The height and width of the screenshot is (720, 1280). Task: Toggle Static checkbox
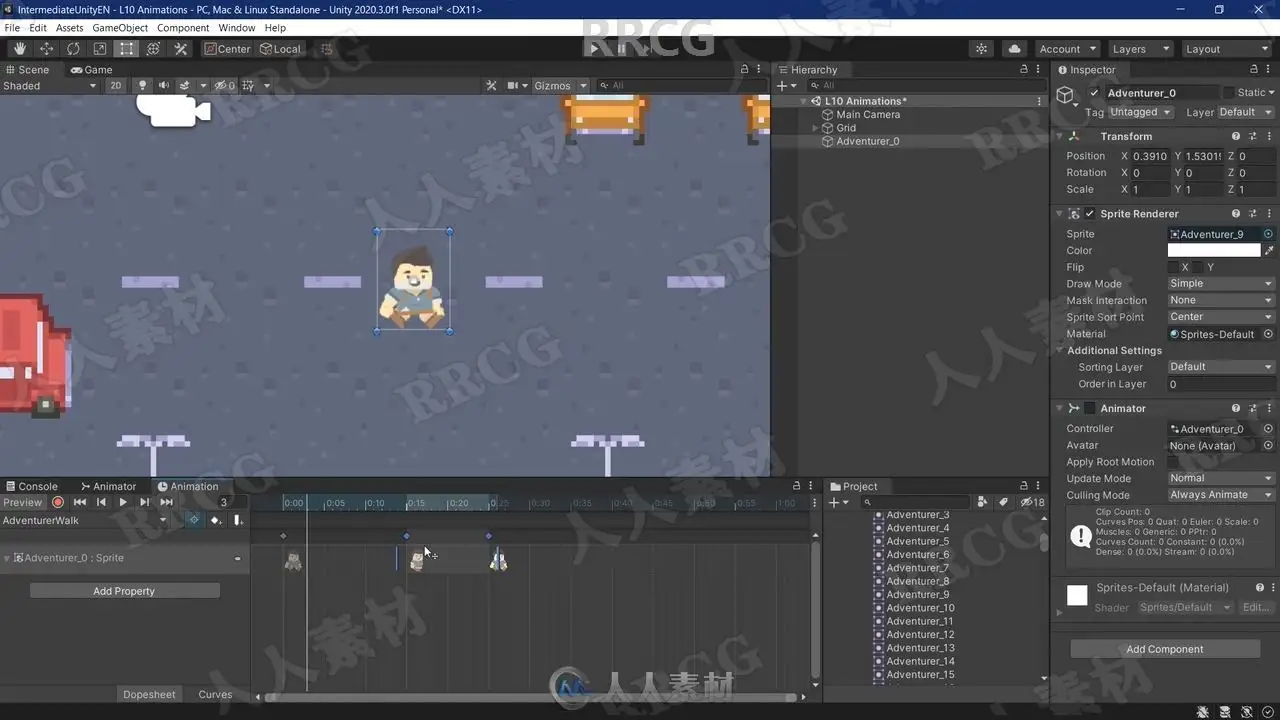point(1230,93)
